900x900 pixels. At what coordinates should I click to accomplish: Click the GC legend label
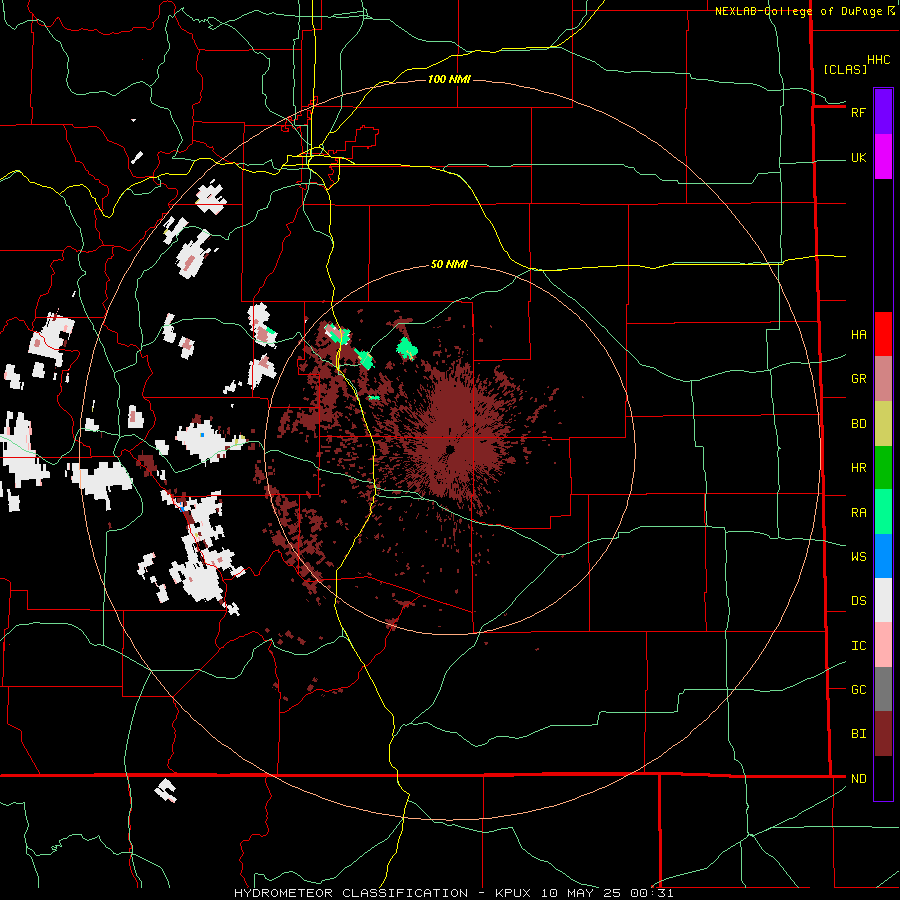tap(858, 689)
